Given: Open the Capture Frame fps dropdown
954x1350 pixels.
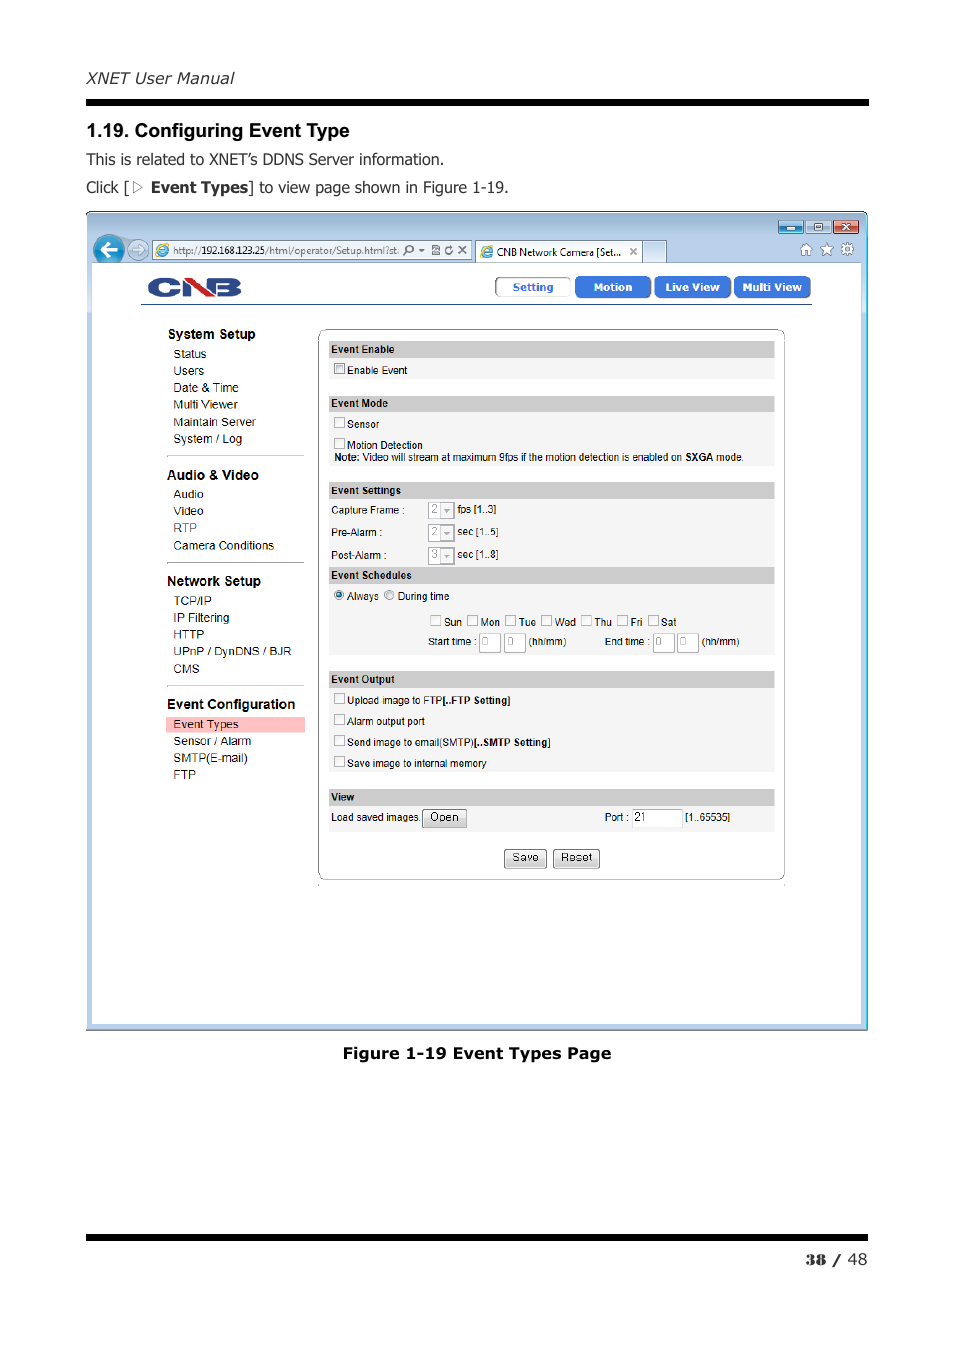Looking at the screenshot, I should click(441, 510).
